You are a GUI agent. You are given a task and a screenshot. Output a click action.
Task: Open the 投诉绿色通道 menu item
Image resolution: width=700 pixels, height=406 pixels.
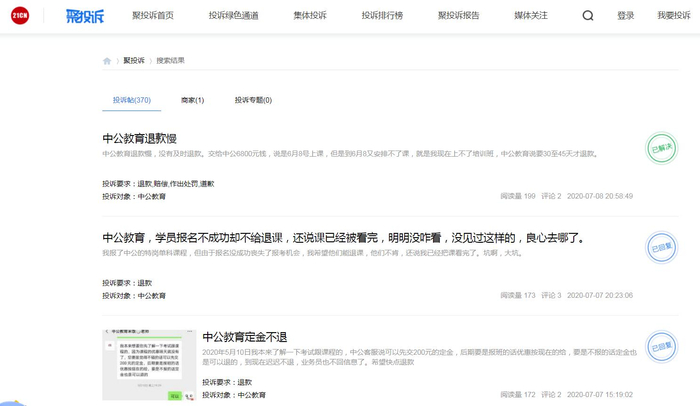(x=233, y=16)
